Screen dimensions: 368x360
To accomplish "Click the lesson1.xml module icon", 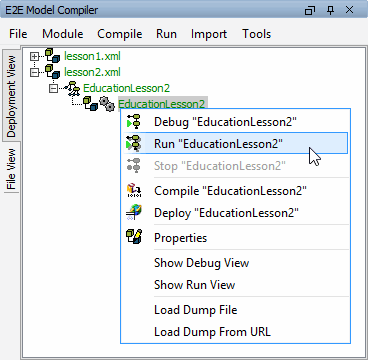I will pyautogui.click(x=52, y=56).
